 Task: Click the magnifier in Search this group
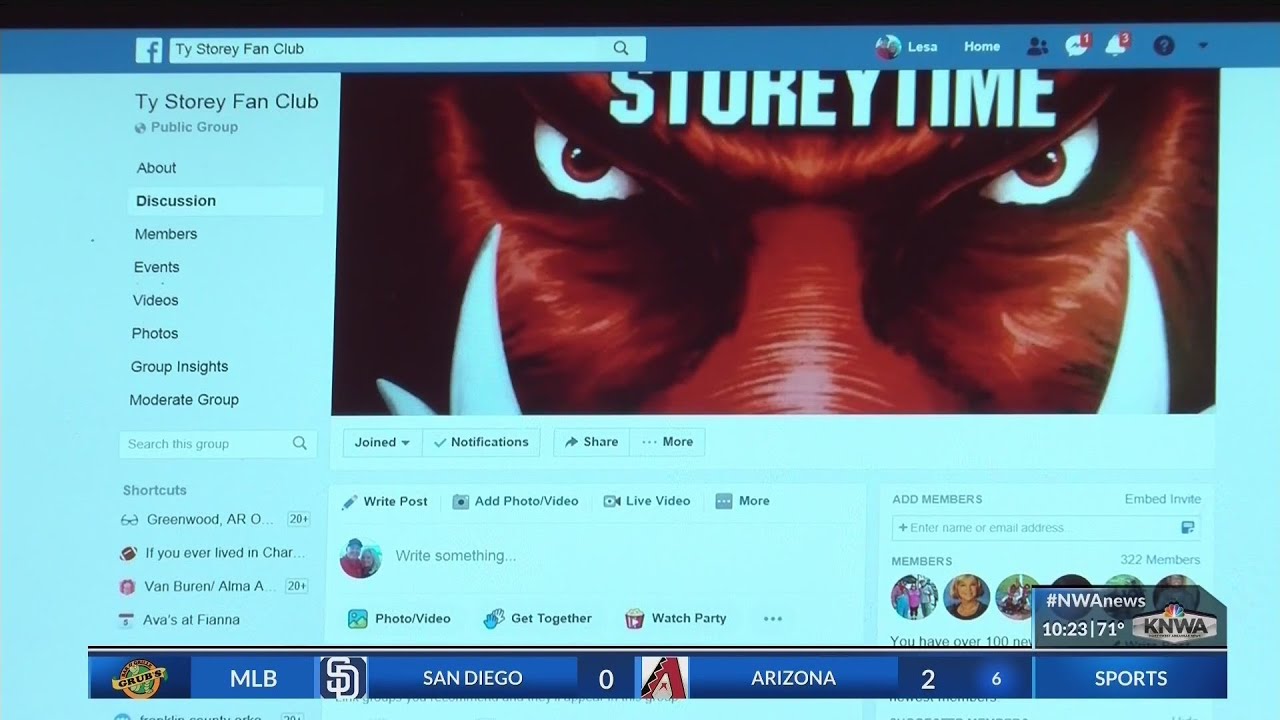299,443
